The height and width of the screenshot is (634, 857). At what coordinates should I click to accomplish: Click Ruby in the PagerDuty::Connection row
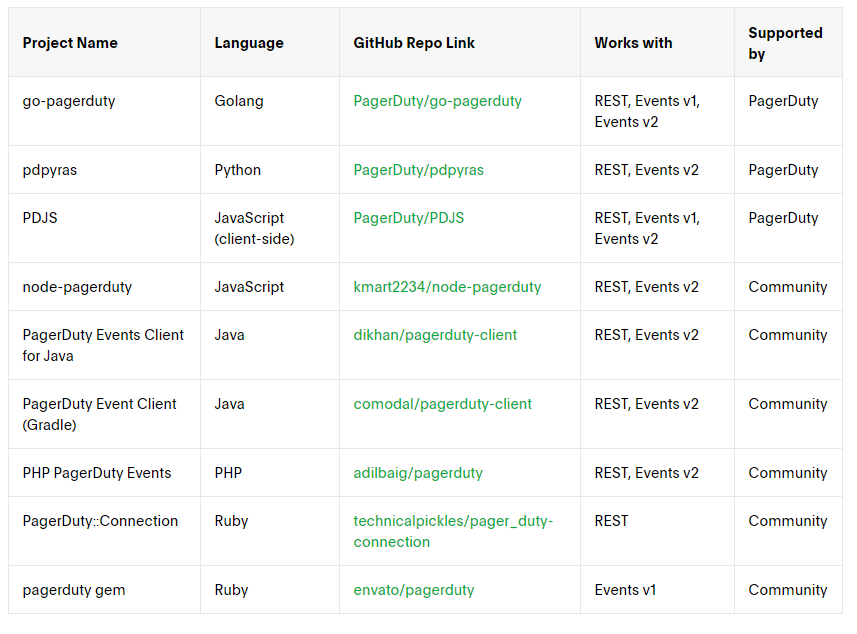coord(231,521)
